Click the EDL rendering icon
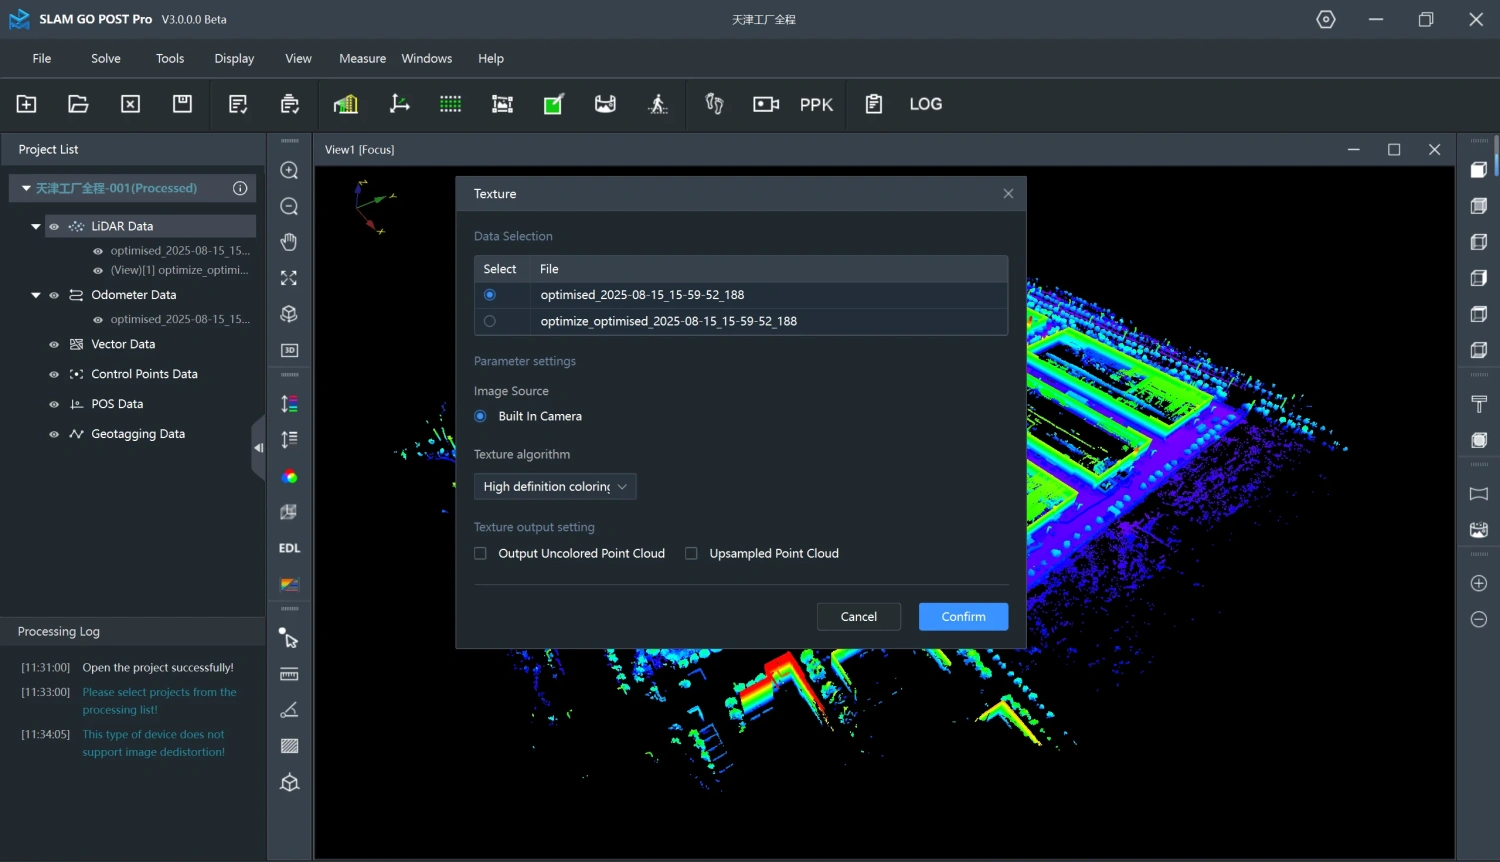This screenshot has height=862, width=1500. [289, 548]
